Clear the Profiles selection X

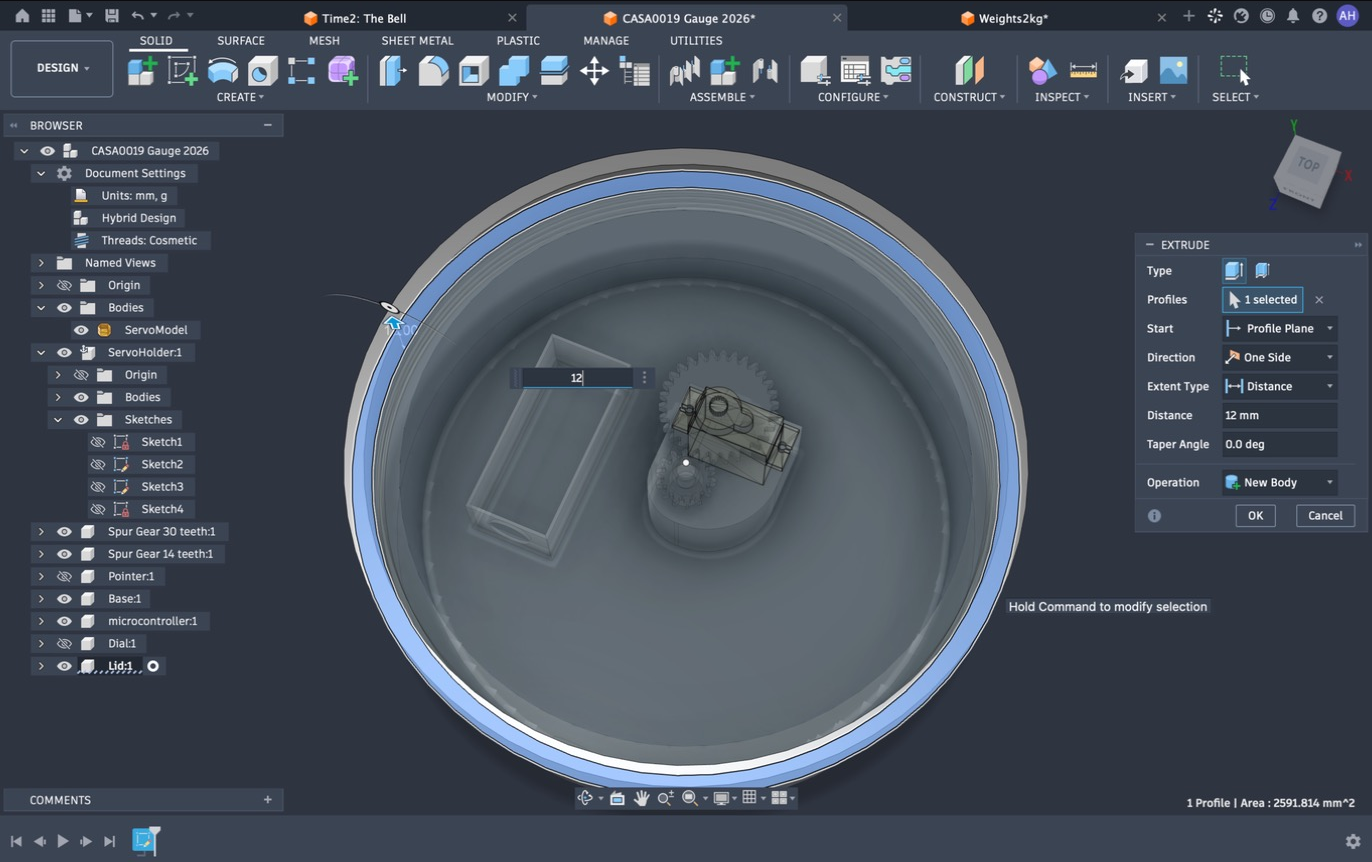1319,299
